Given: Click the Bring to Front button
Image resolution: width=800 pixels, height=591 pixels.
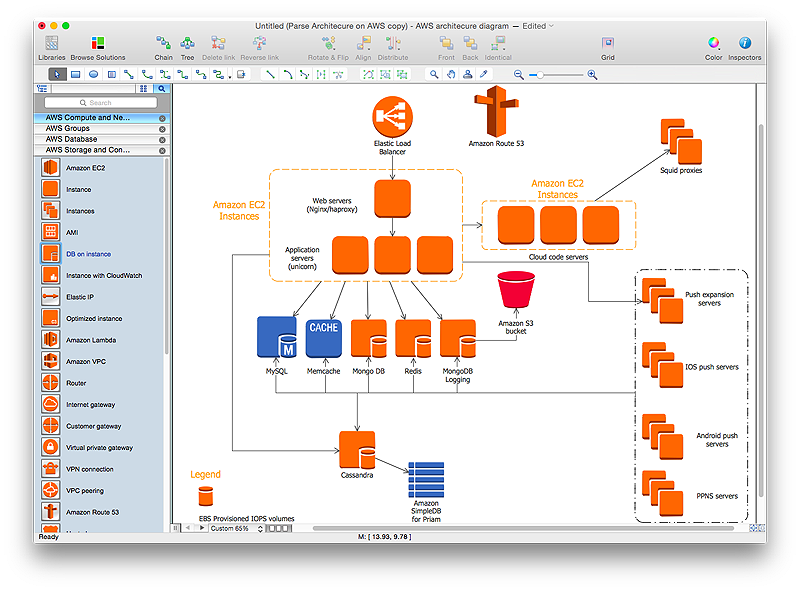Looking at the screenshot, I should [x=446, y=44].
